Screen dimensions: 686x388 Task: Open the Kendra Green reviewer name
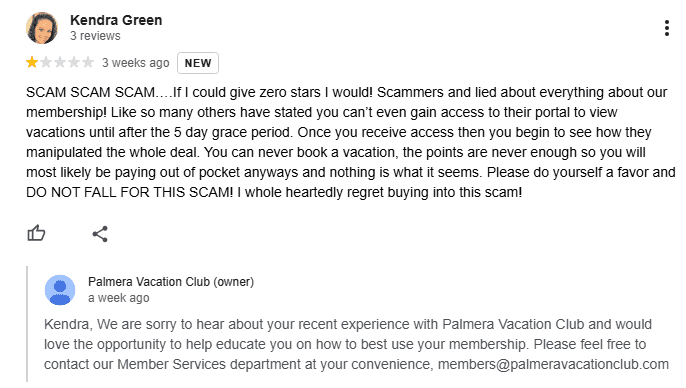[116, 20]
